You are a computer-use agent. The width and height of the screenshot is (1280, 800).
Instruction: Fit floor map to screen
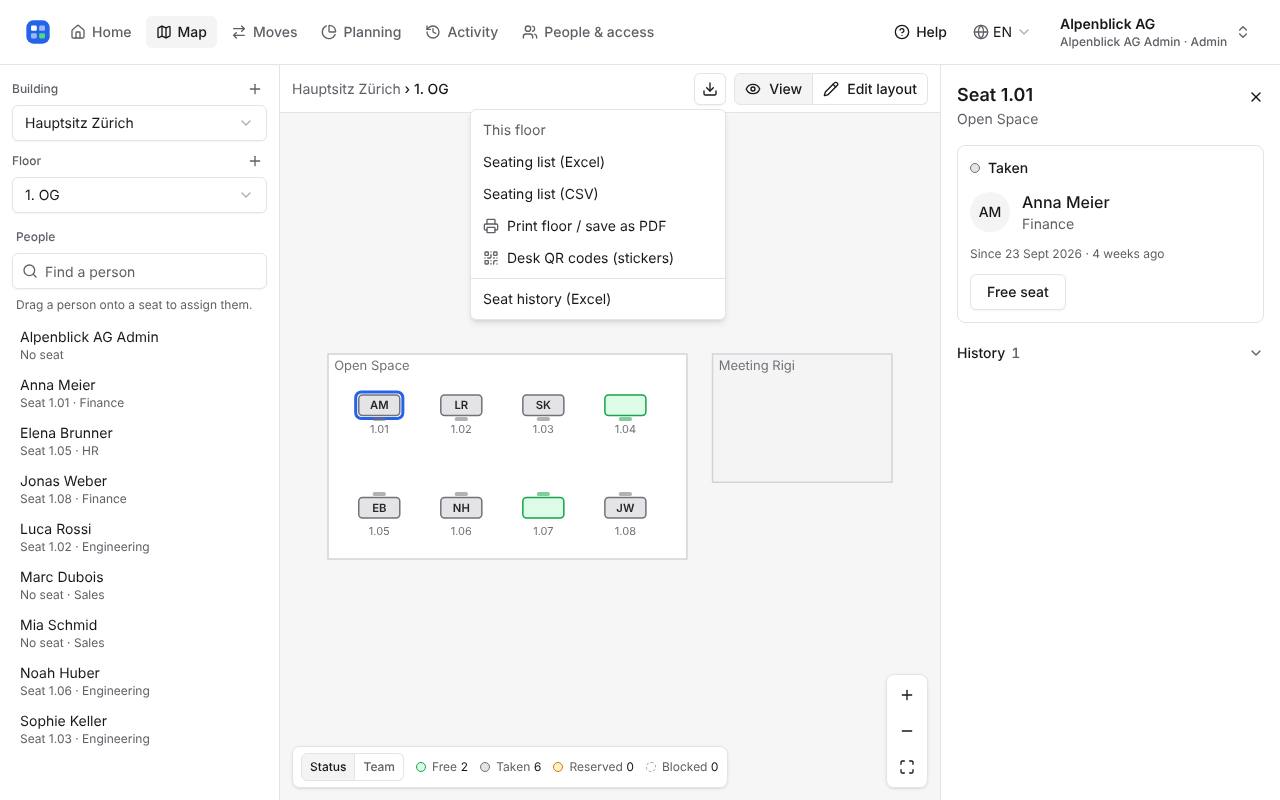pos(907,767)
